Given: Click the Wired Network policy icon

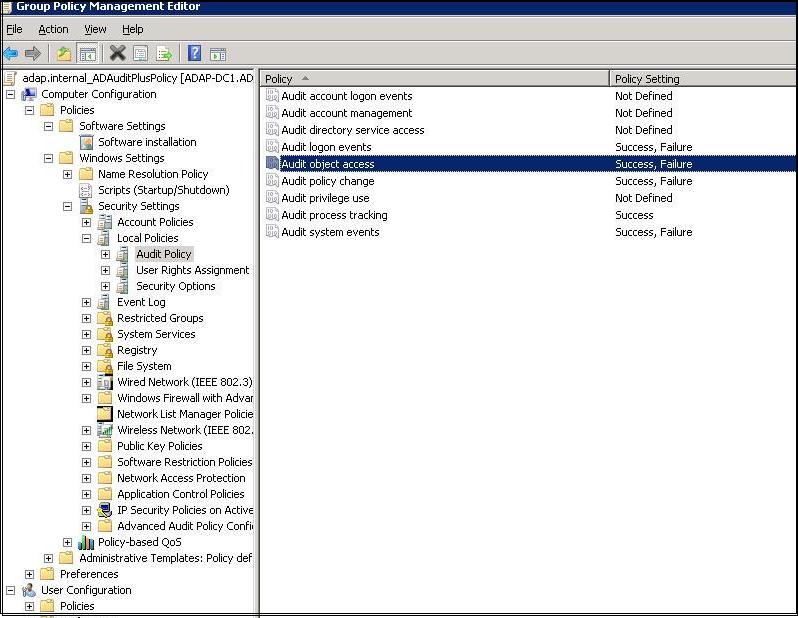Looking at the screenshot, I should click(105, 382).
